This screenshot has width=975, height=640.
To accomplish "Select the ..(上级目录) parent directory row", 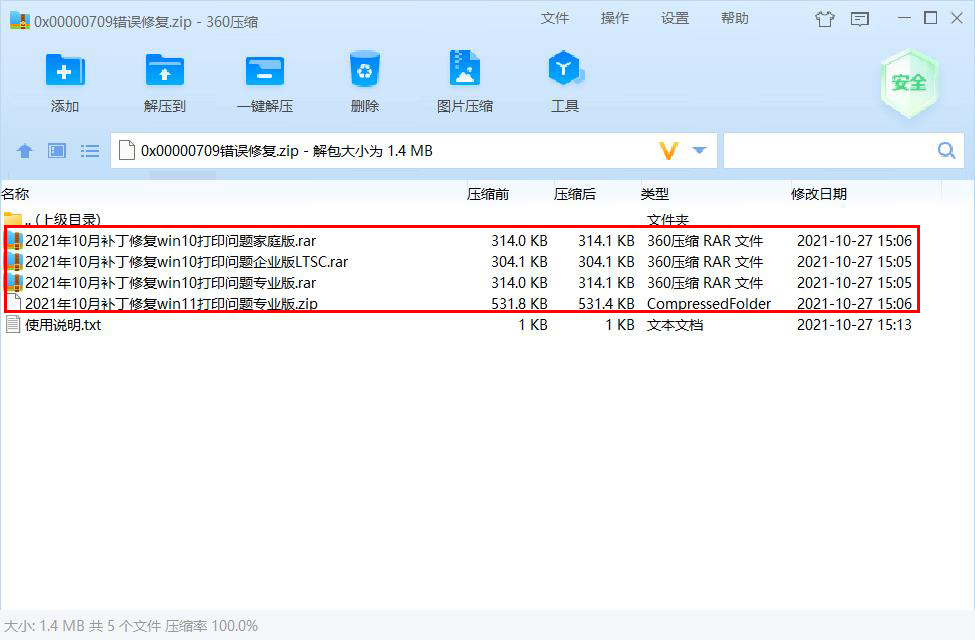I will click(62, 220).
